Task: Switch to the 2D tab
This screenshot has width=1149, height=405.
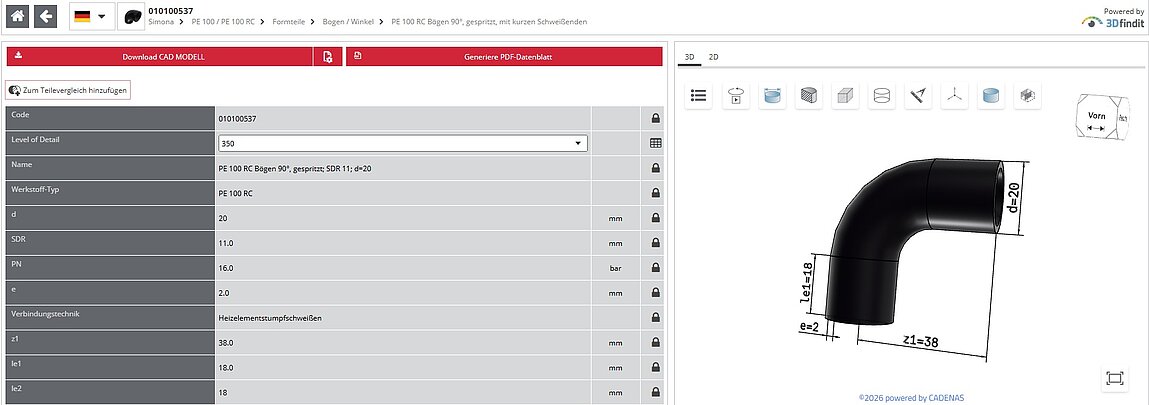Action: pyautogui.click(x=714, y=57)
